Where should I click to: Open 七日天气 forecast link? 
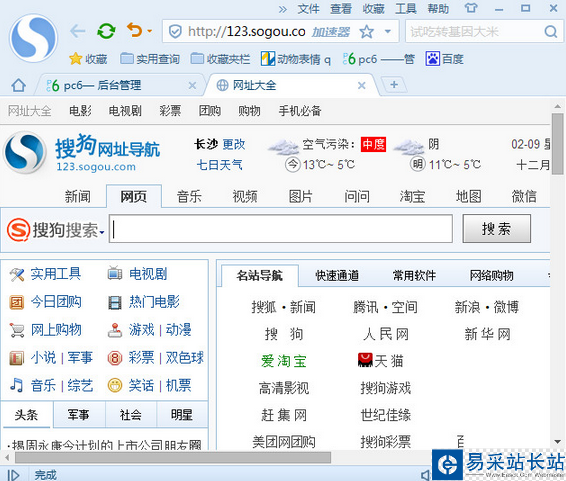[219, 165]
